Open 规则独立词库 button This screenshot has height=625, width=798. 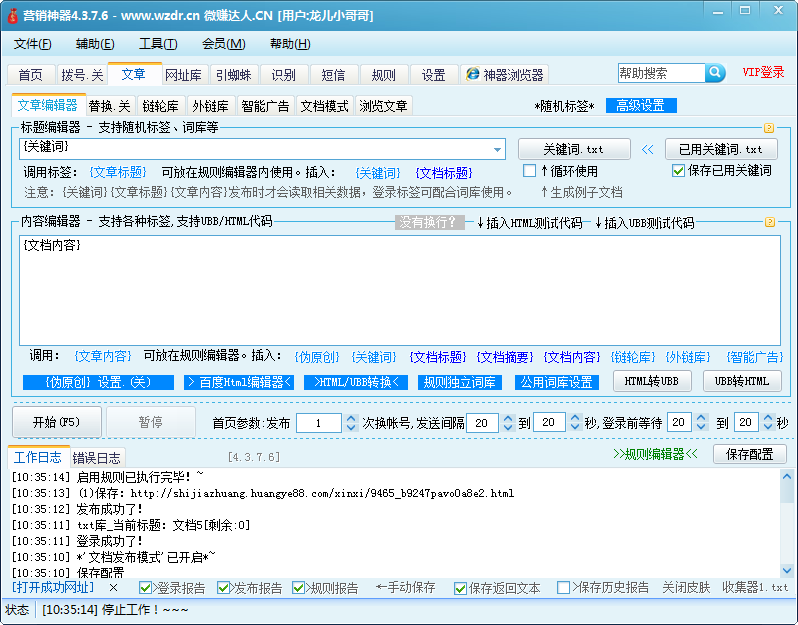[460, 382]
